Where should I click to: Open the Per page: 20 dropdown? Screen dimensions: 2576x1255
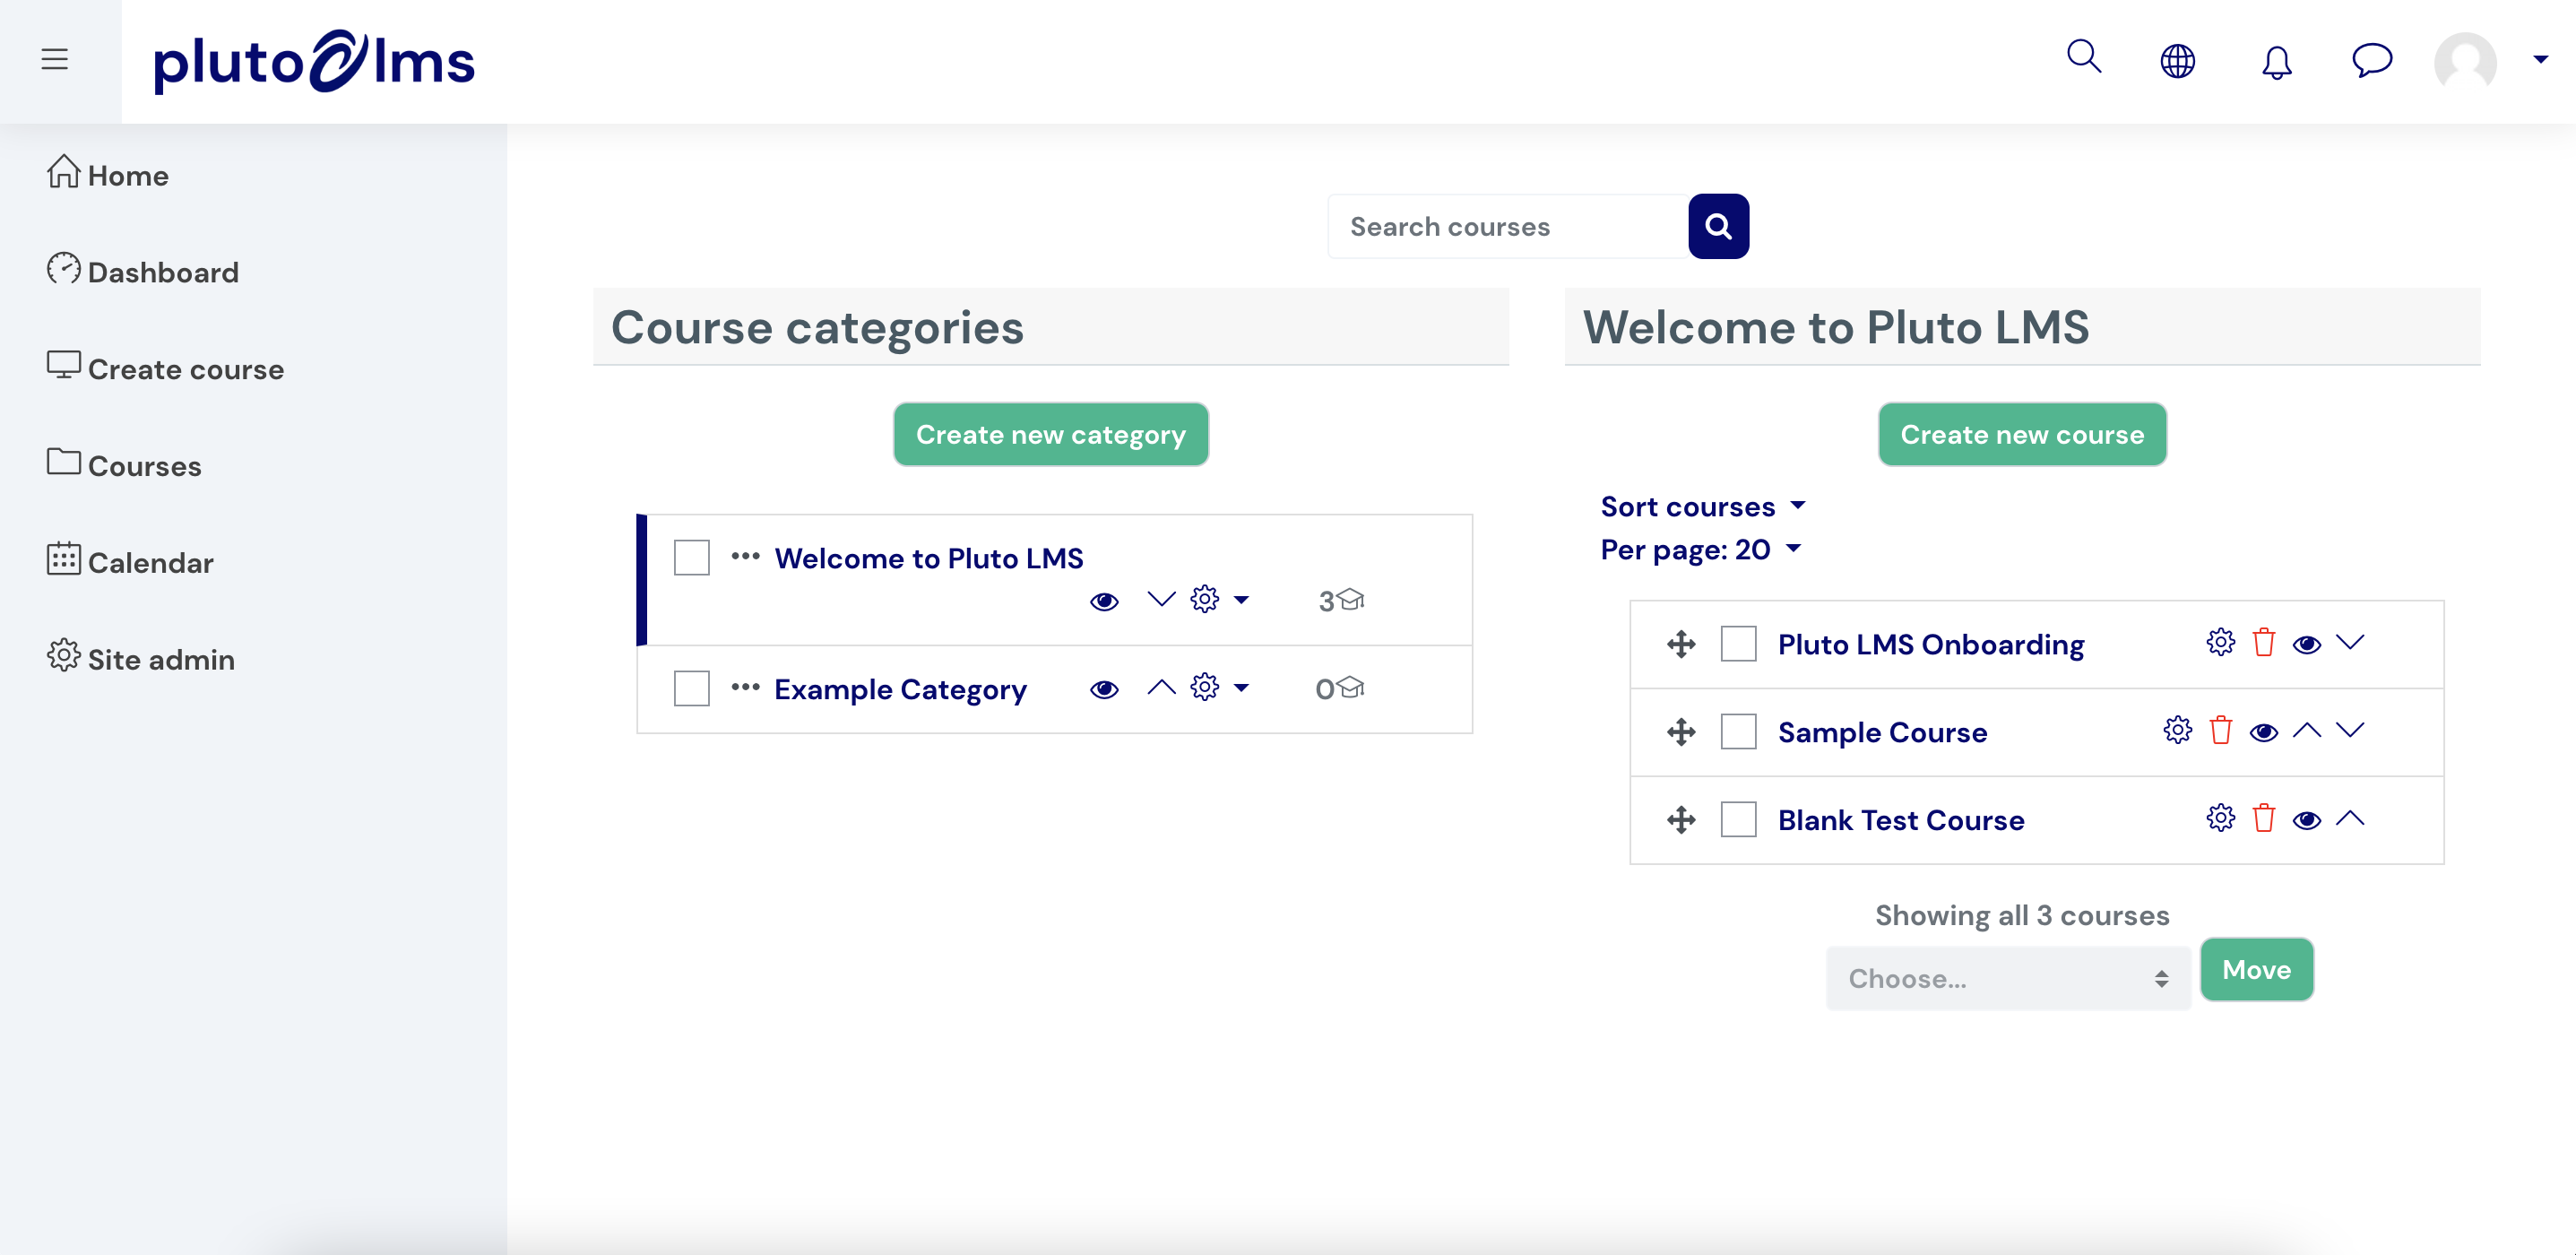[1701, 550]
